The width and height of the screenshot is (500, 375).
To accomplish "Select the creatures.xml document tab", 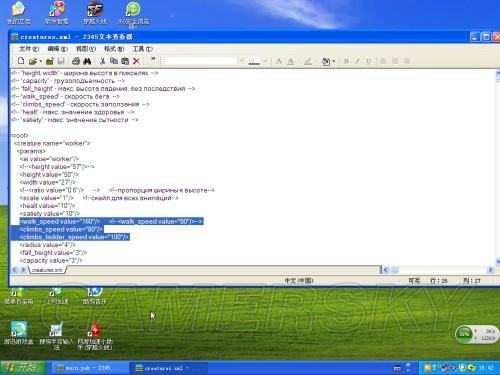I will [x=47, y=270].
